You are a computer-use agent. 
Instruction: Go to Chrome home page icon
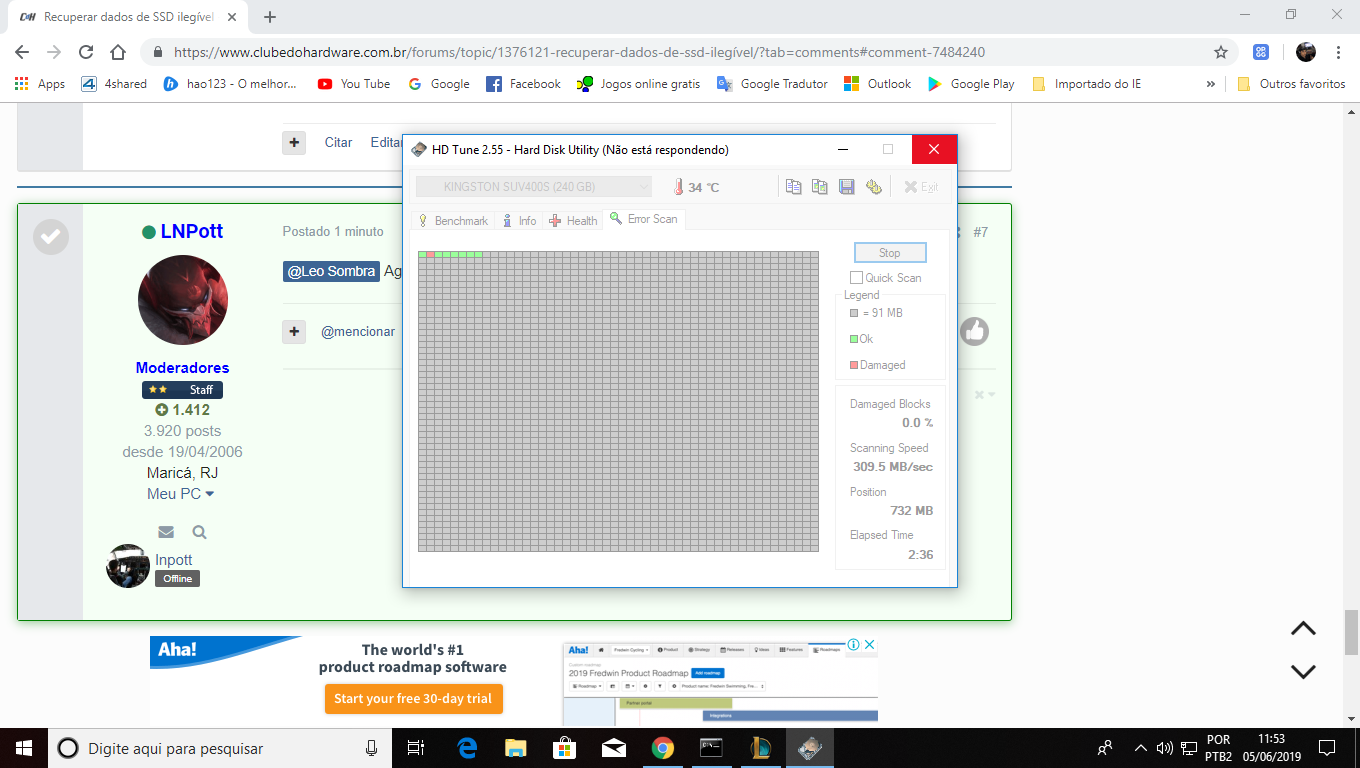tap(118, 52)
